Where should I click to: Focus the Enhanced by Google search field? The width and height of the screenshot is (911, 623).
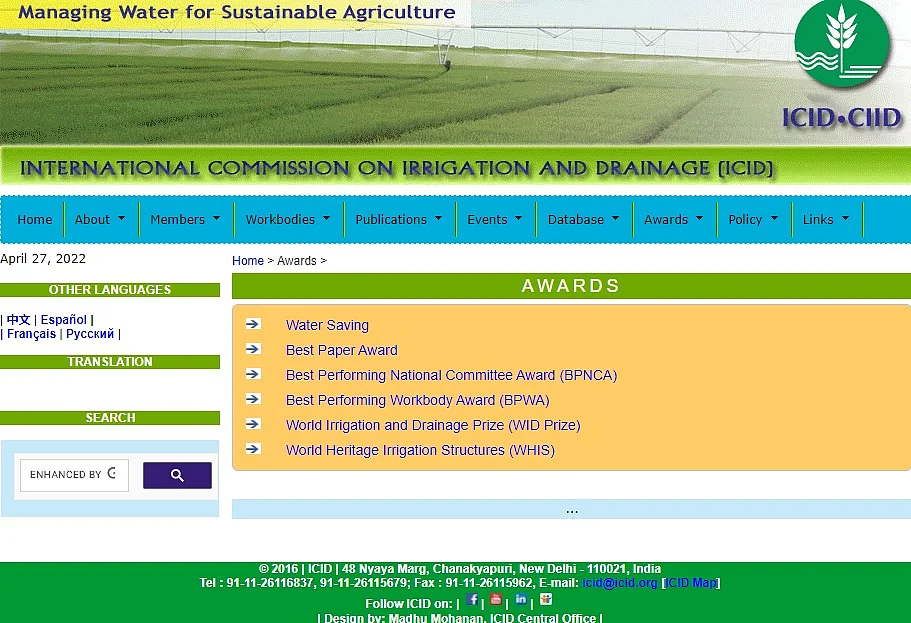pyautogui.click(x=74, y=475)
